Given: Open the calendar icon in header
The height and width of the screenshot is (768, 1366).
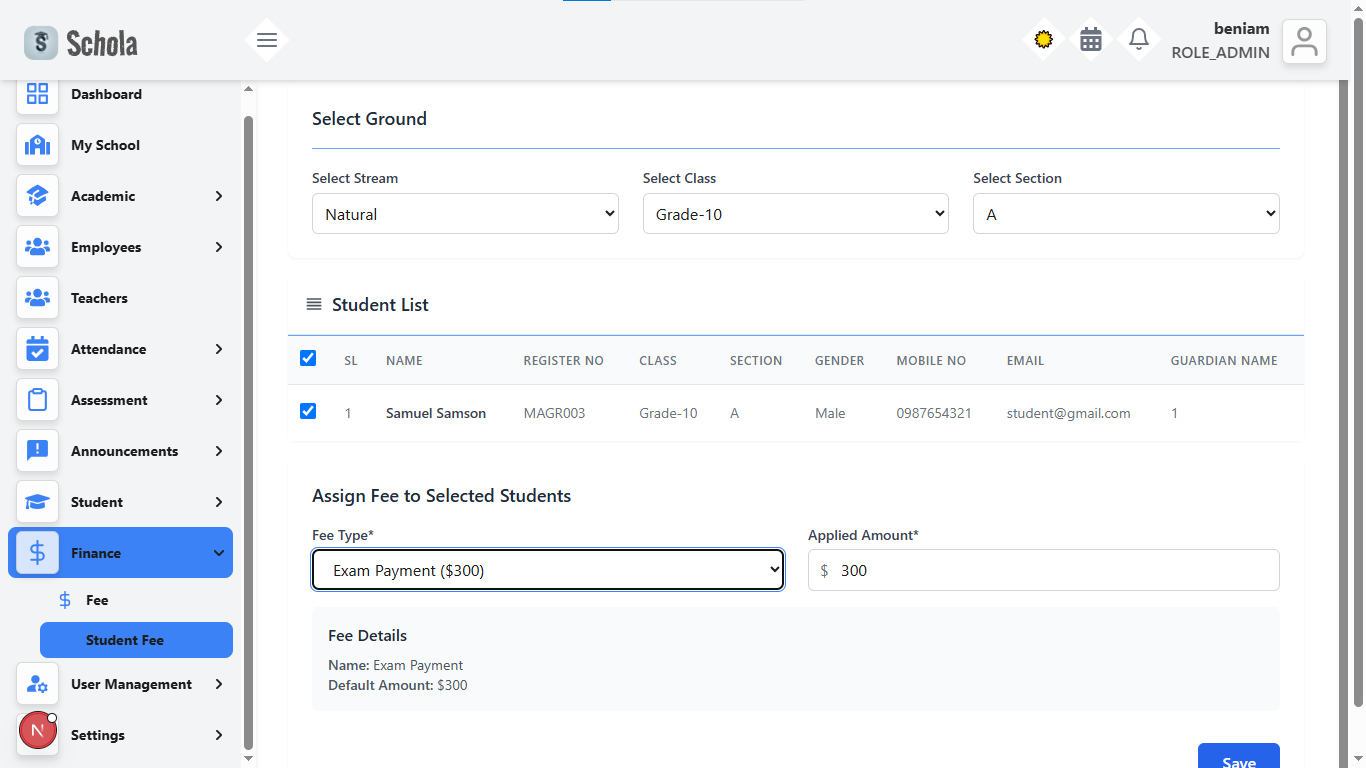Looking at the screenshot, I should pos(1091,40).
